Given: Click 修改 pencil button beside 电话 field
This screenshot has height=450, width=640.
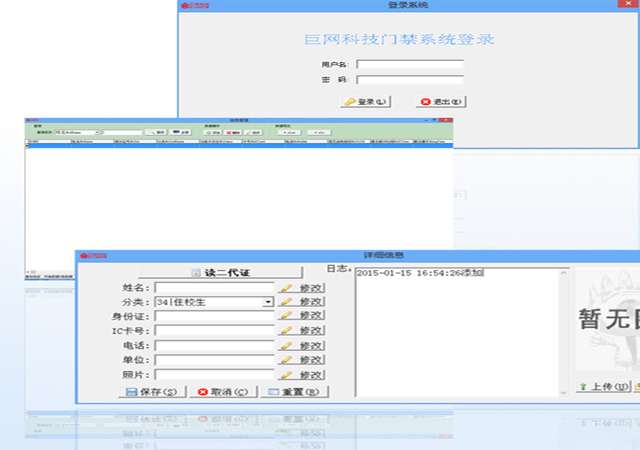Looking at the screenshot, I should [x=302, y=345].
